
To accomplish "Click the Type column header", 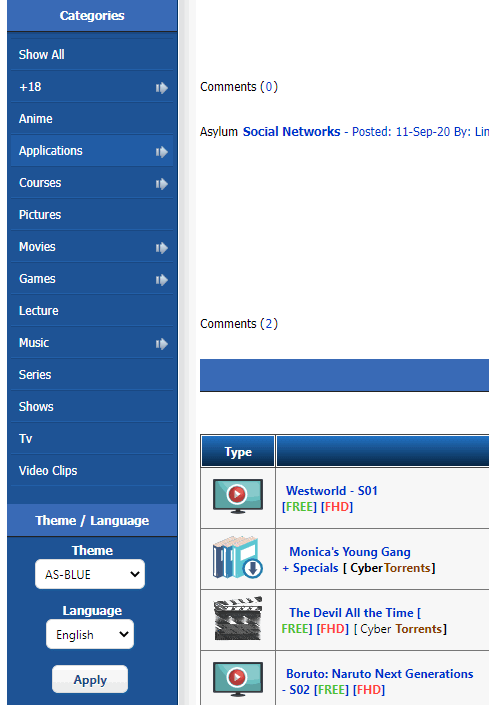I will (x=238, y=451).
